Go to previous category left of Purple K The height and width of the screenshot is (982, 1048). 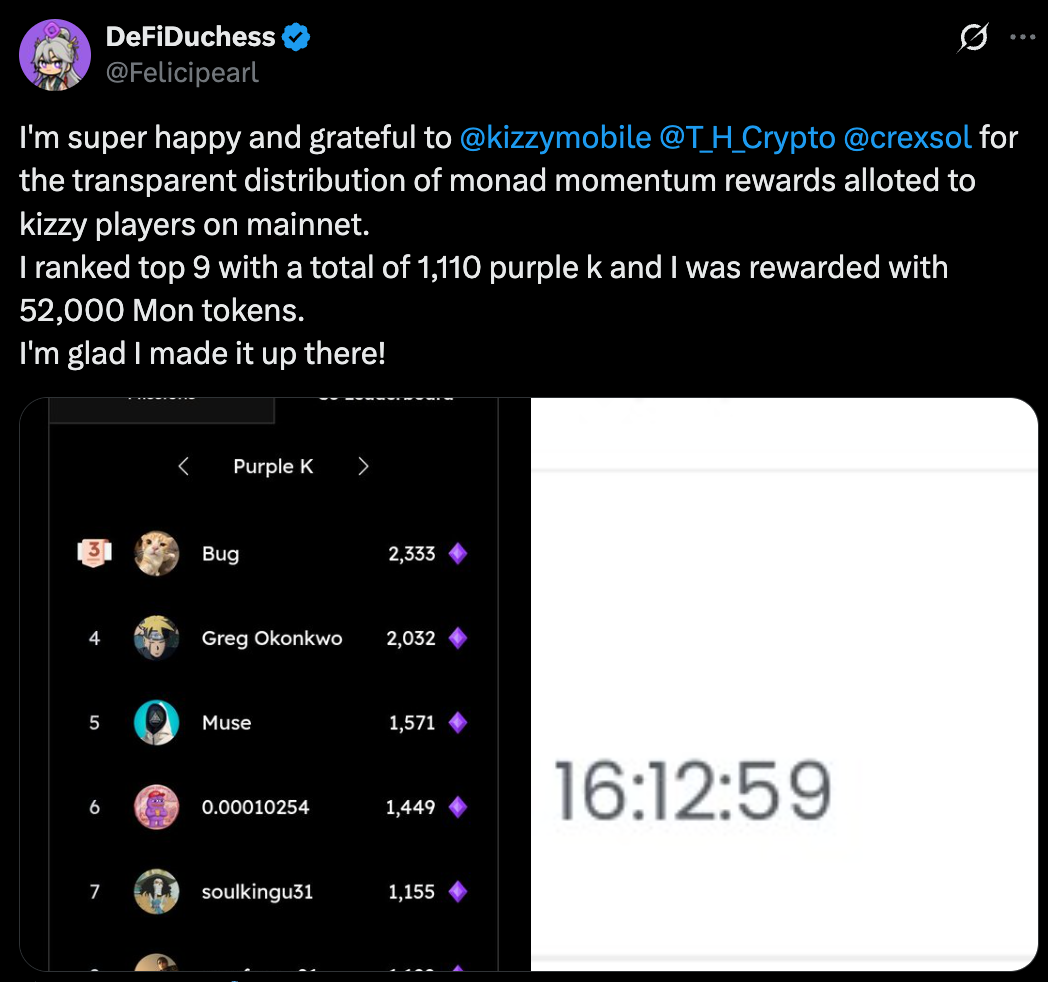[184, 466]
